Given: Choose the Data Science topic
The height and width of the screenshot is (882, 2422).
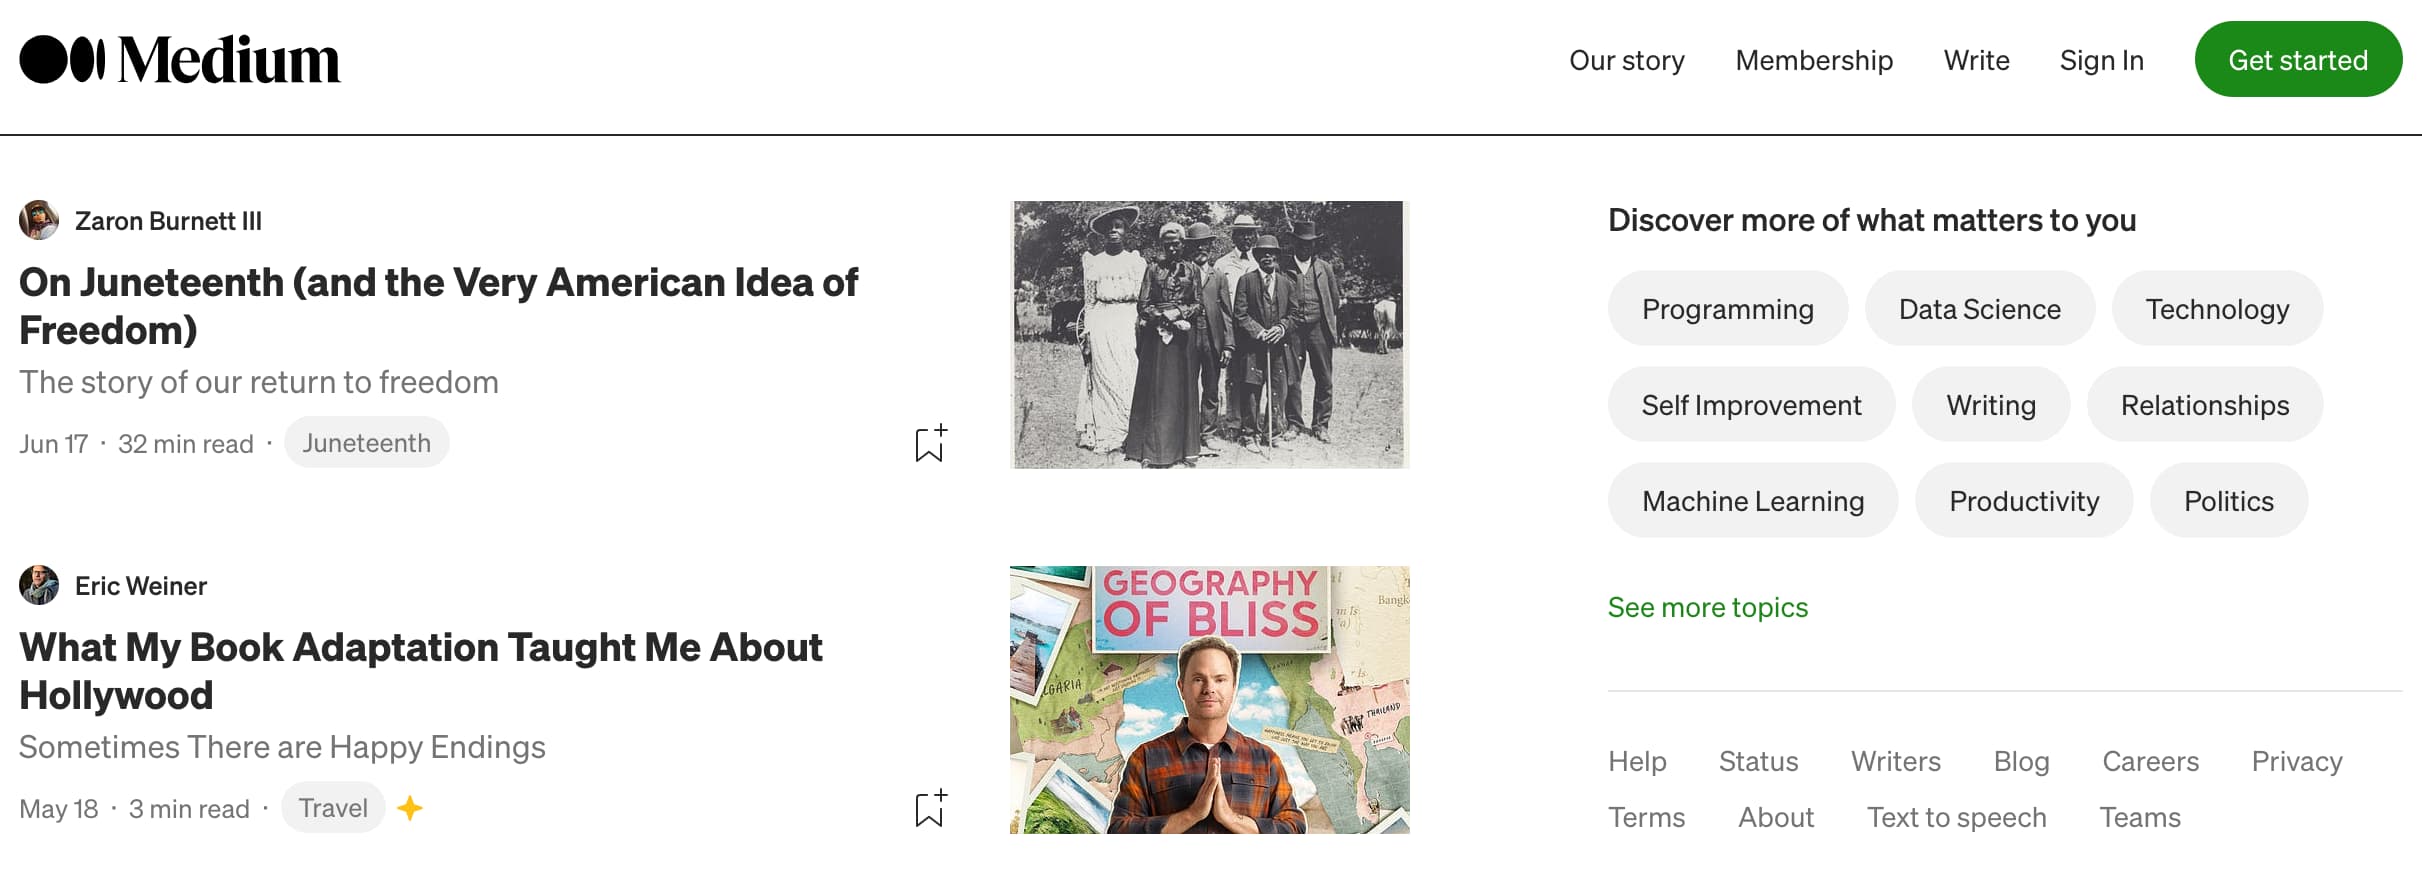Looking at the screenshot, I should pyautogui.click(x=1979, y=309).
